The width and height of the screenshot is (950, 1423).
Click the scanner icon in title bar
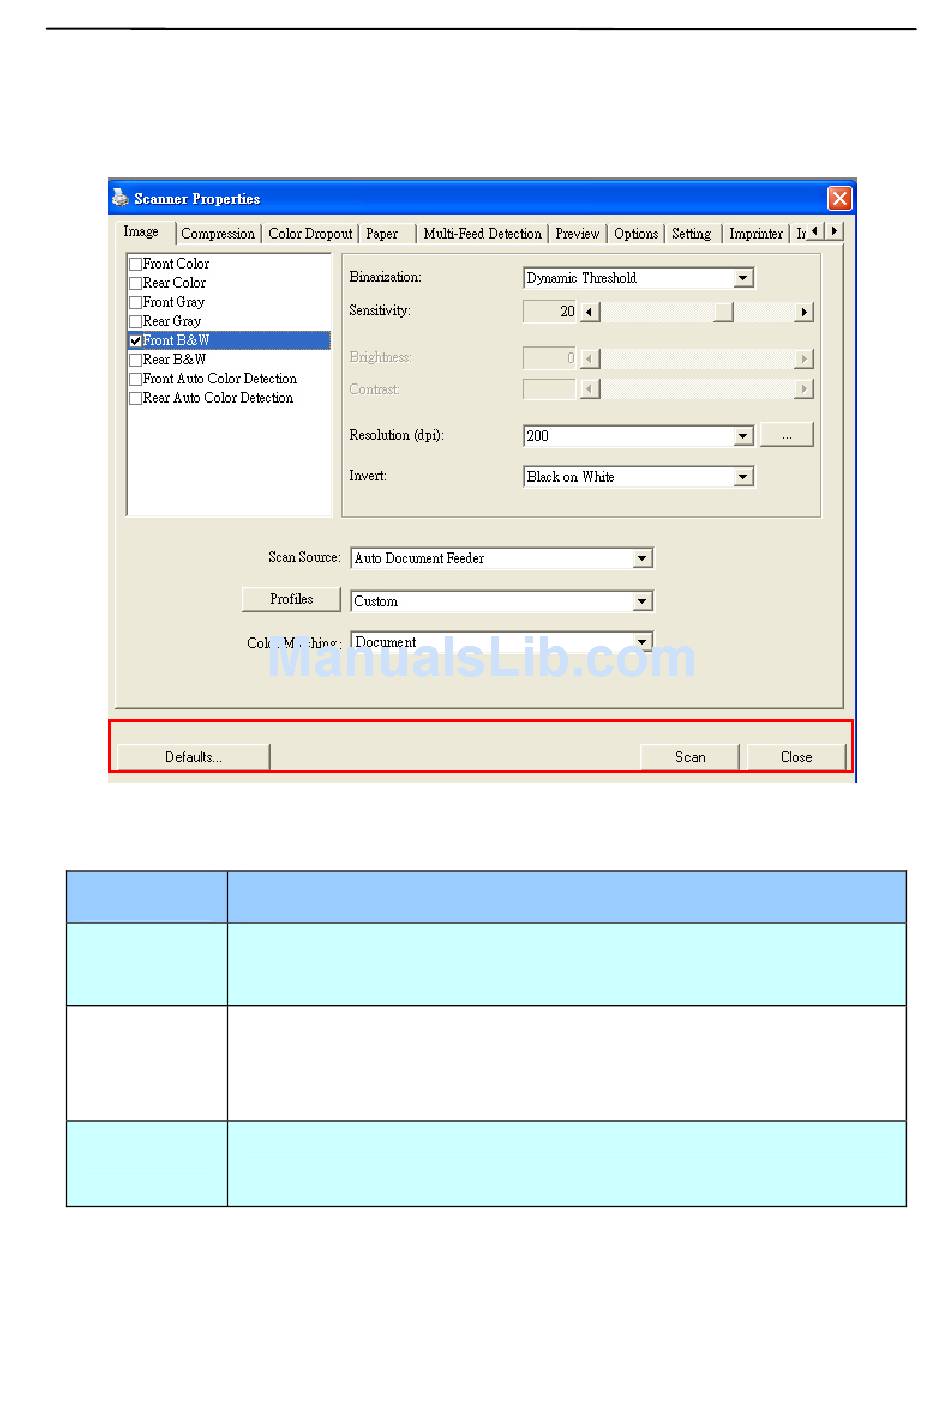120,198
